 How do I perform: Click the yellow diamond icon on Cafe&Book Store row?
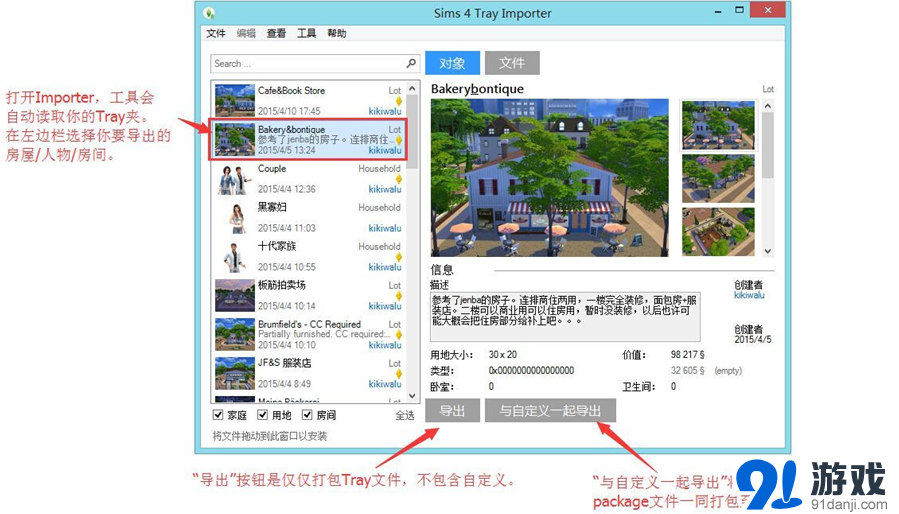(x=398, y=101)
